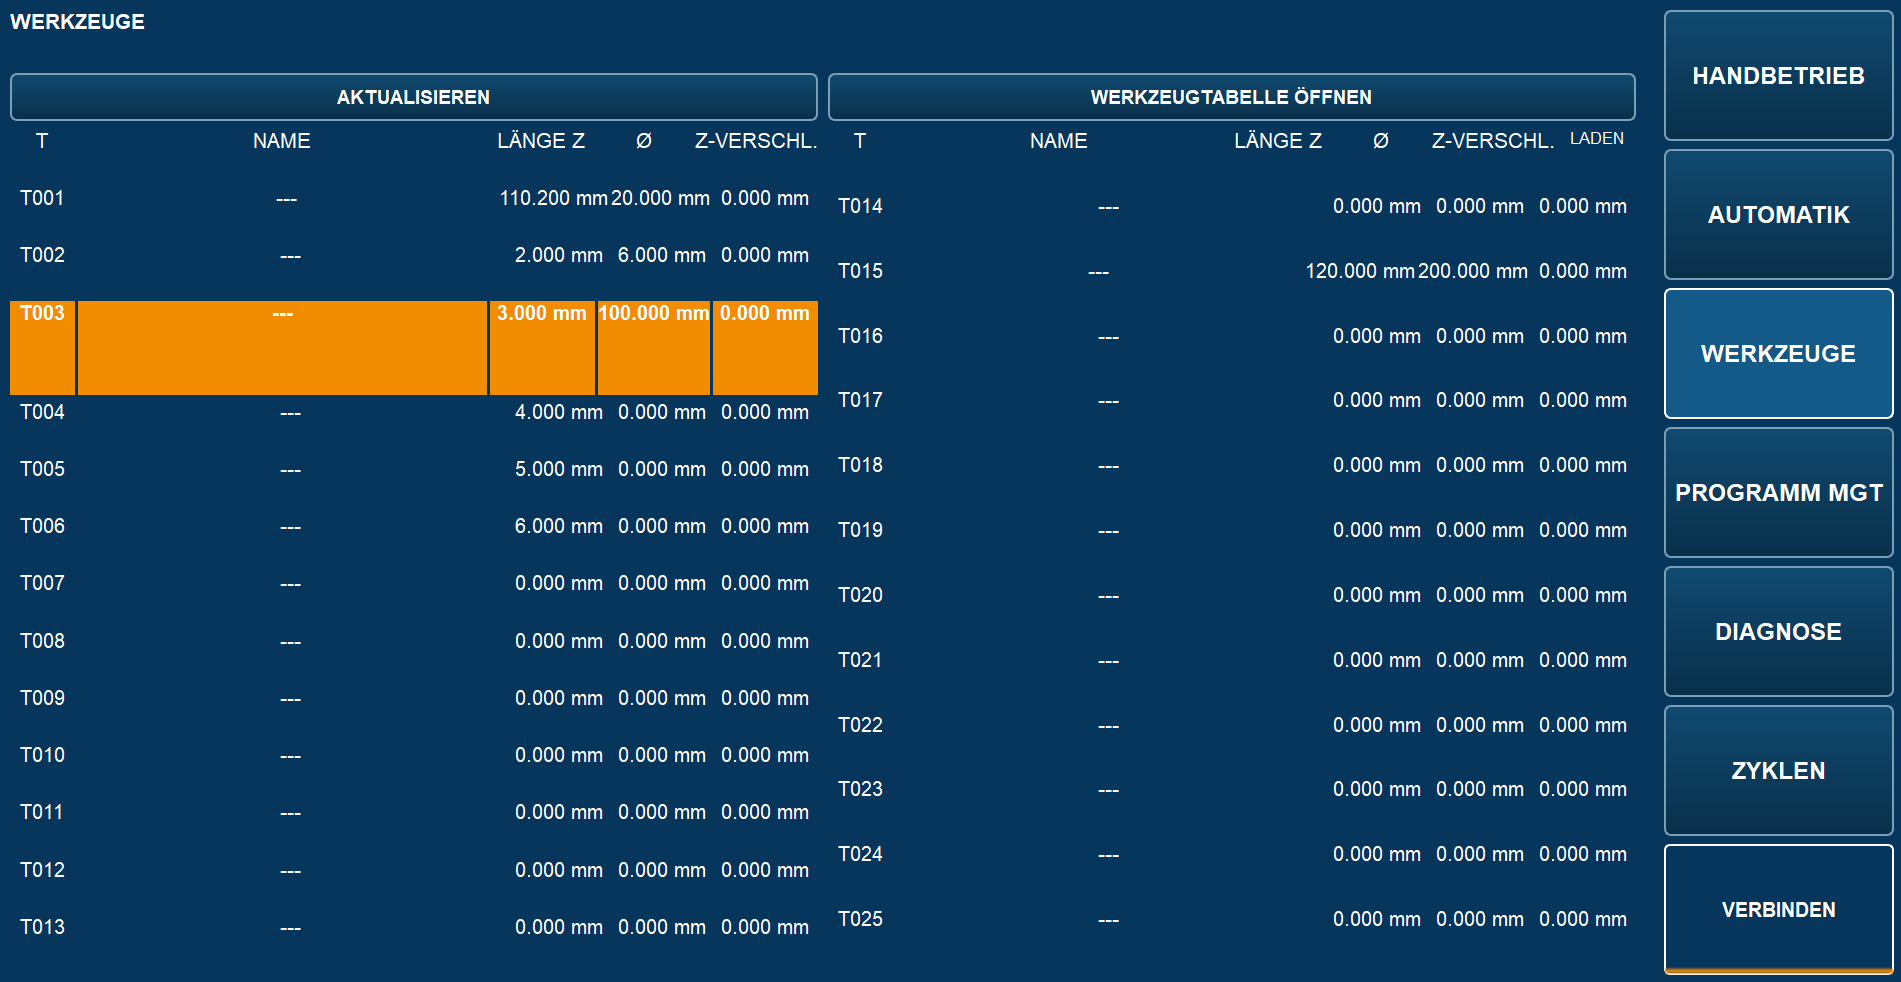Screen dimensions: 1901x982
Task: Select tool row T014
Action: [x=1232, y=206]
